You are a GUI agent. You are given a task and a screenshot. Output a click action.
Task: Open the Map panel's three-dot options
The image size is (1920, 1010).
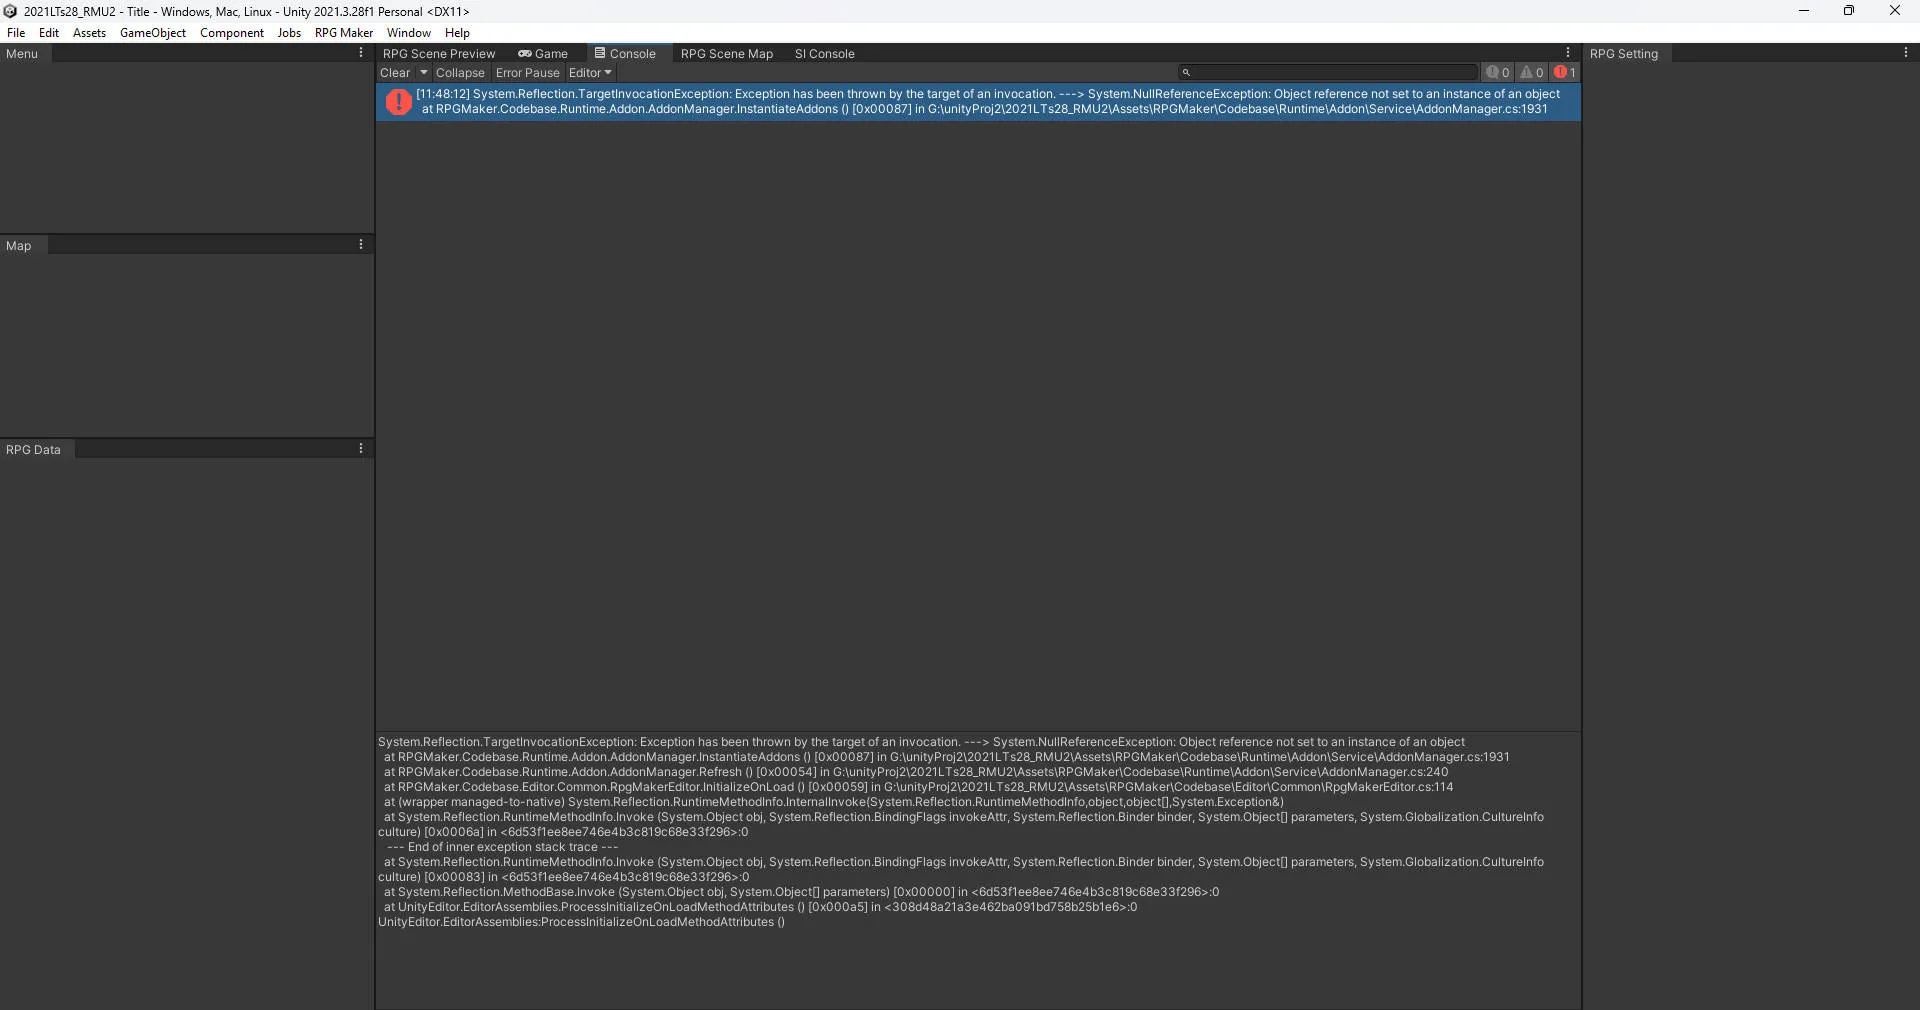[x=361, y=245]
